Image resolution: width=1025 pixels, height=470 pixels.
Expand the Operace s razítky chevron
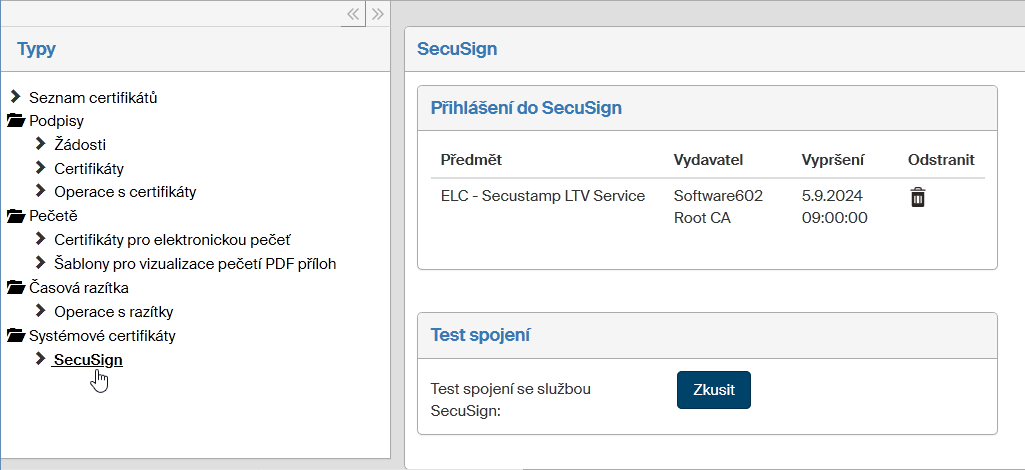pyautogui.click(x=41, y=311)
